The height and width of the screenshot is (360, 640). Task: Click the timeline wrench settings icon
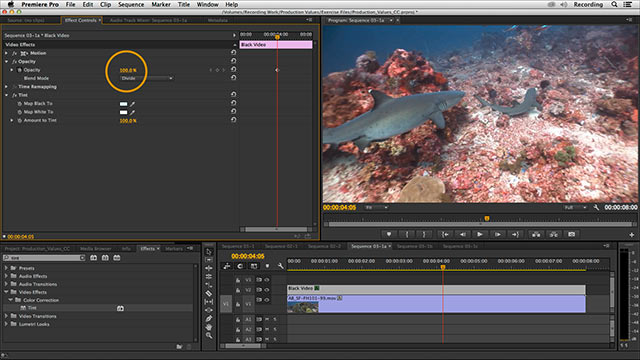point(280,266)
